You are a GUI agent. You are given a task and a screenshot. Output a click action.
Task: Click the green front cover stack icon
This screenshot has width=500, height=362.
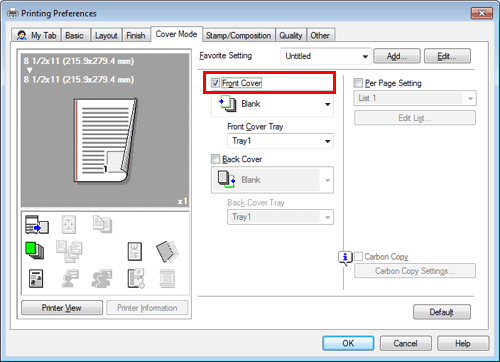pos(34,250)
